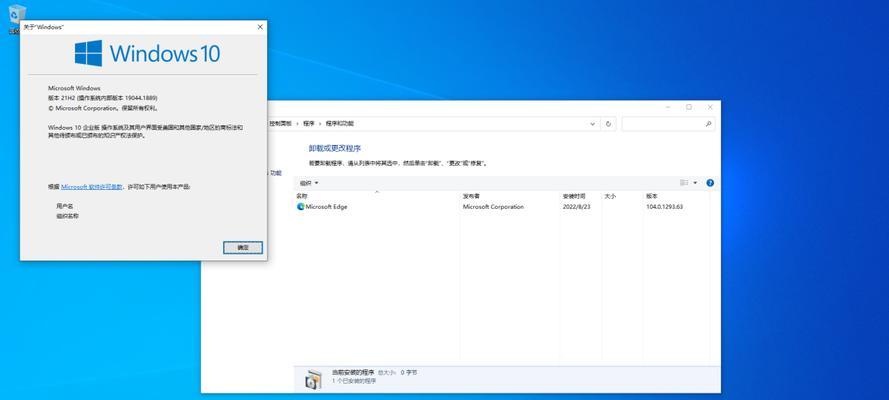Viewport: 889px width, 400px height.
Task: Sort programs by 版本 column header
Action: tap(651, 195)
